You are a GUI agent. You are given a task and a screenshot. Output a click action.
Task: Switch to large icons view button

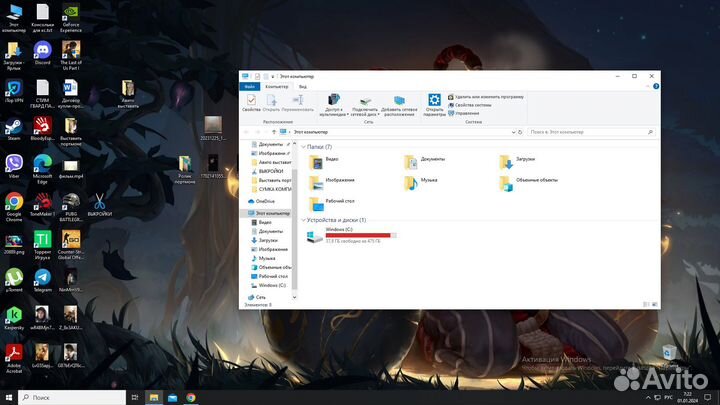[x=654, y=304]
